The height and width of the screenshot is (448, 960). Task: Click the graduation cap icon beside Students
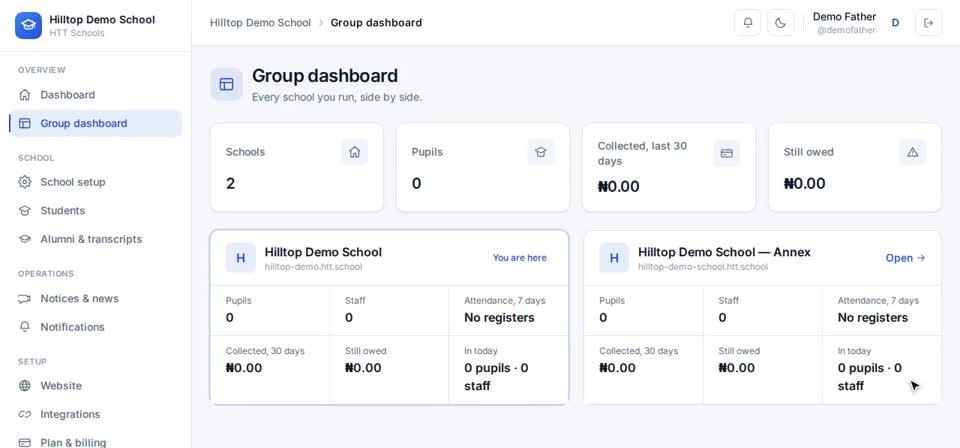pos(24,211)
